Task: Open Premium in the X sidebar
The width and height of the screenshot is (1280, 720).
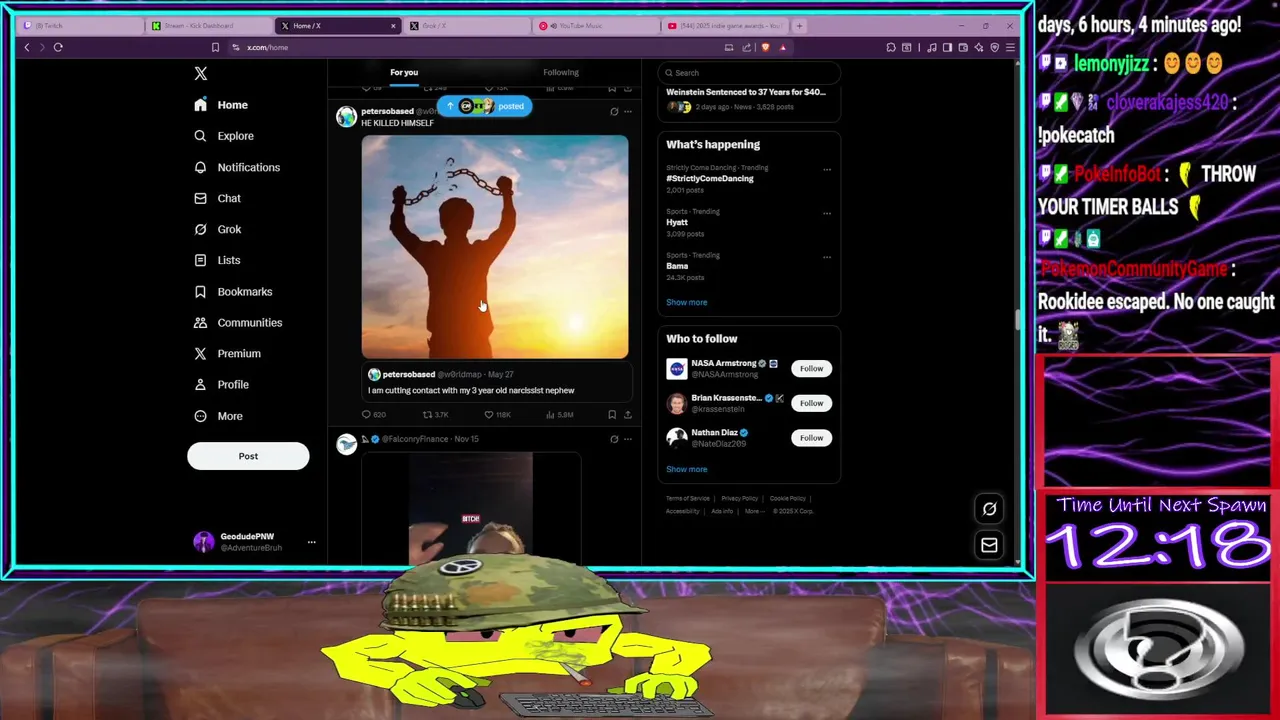Action: (x=227, y=353)
